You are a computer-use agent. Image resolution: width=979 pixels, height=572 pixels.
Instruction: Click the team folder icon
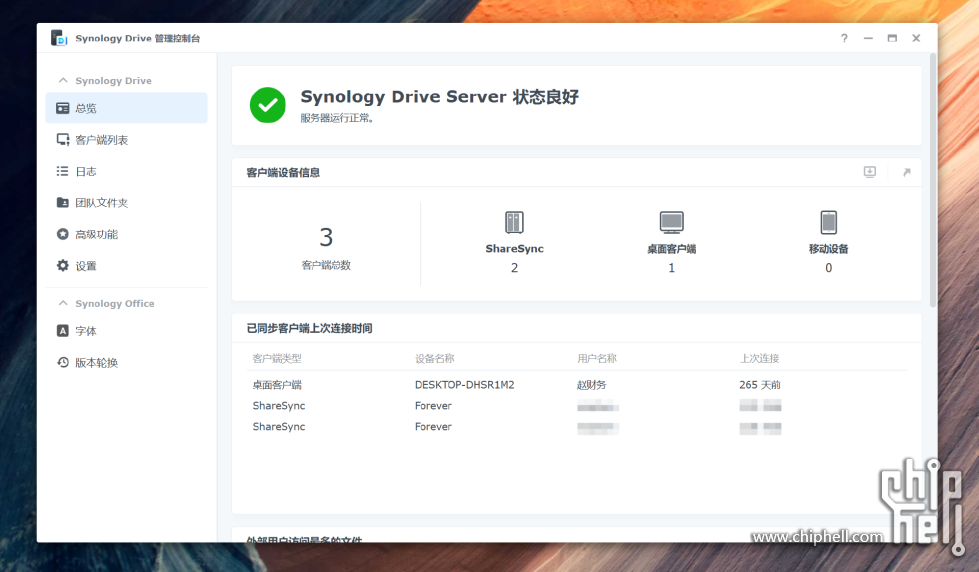tap(62, 202)
